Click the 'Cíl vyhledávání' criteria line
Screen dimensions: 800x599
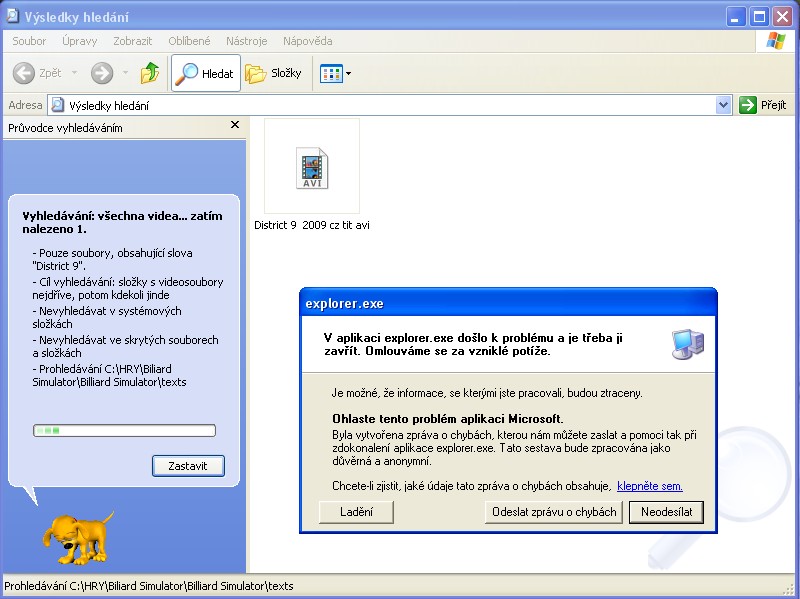click(128, 288)
